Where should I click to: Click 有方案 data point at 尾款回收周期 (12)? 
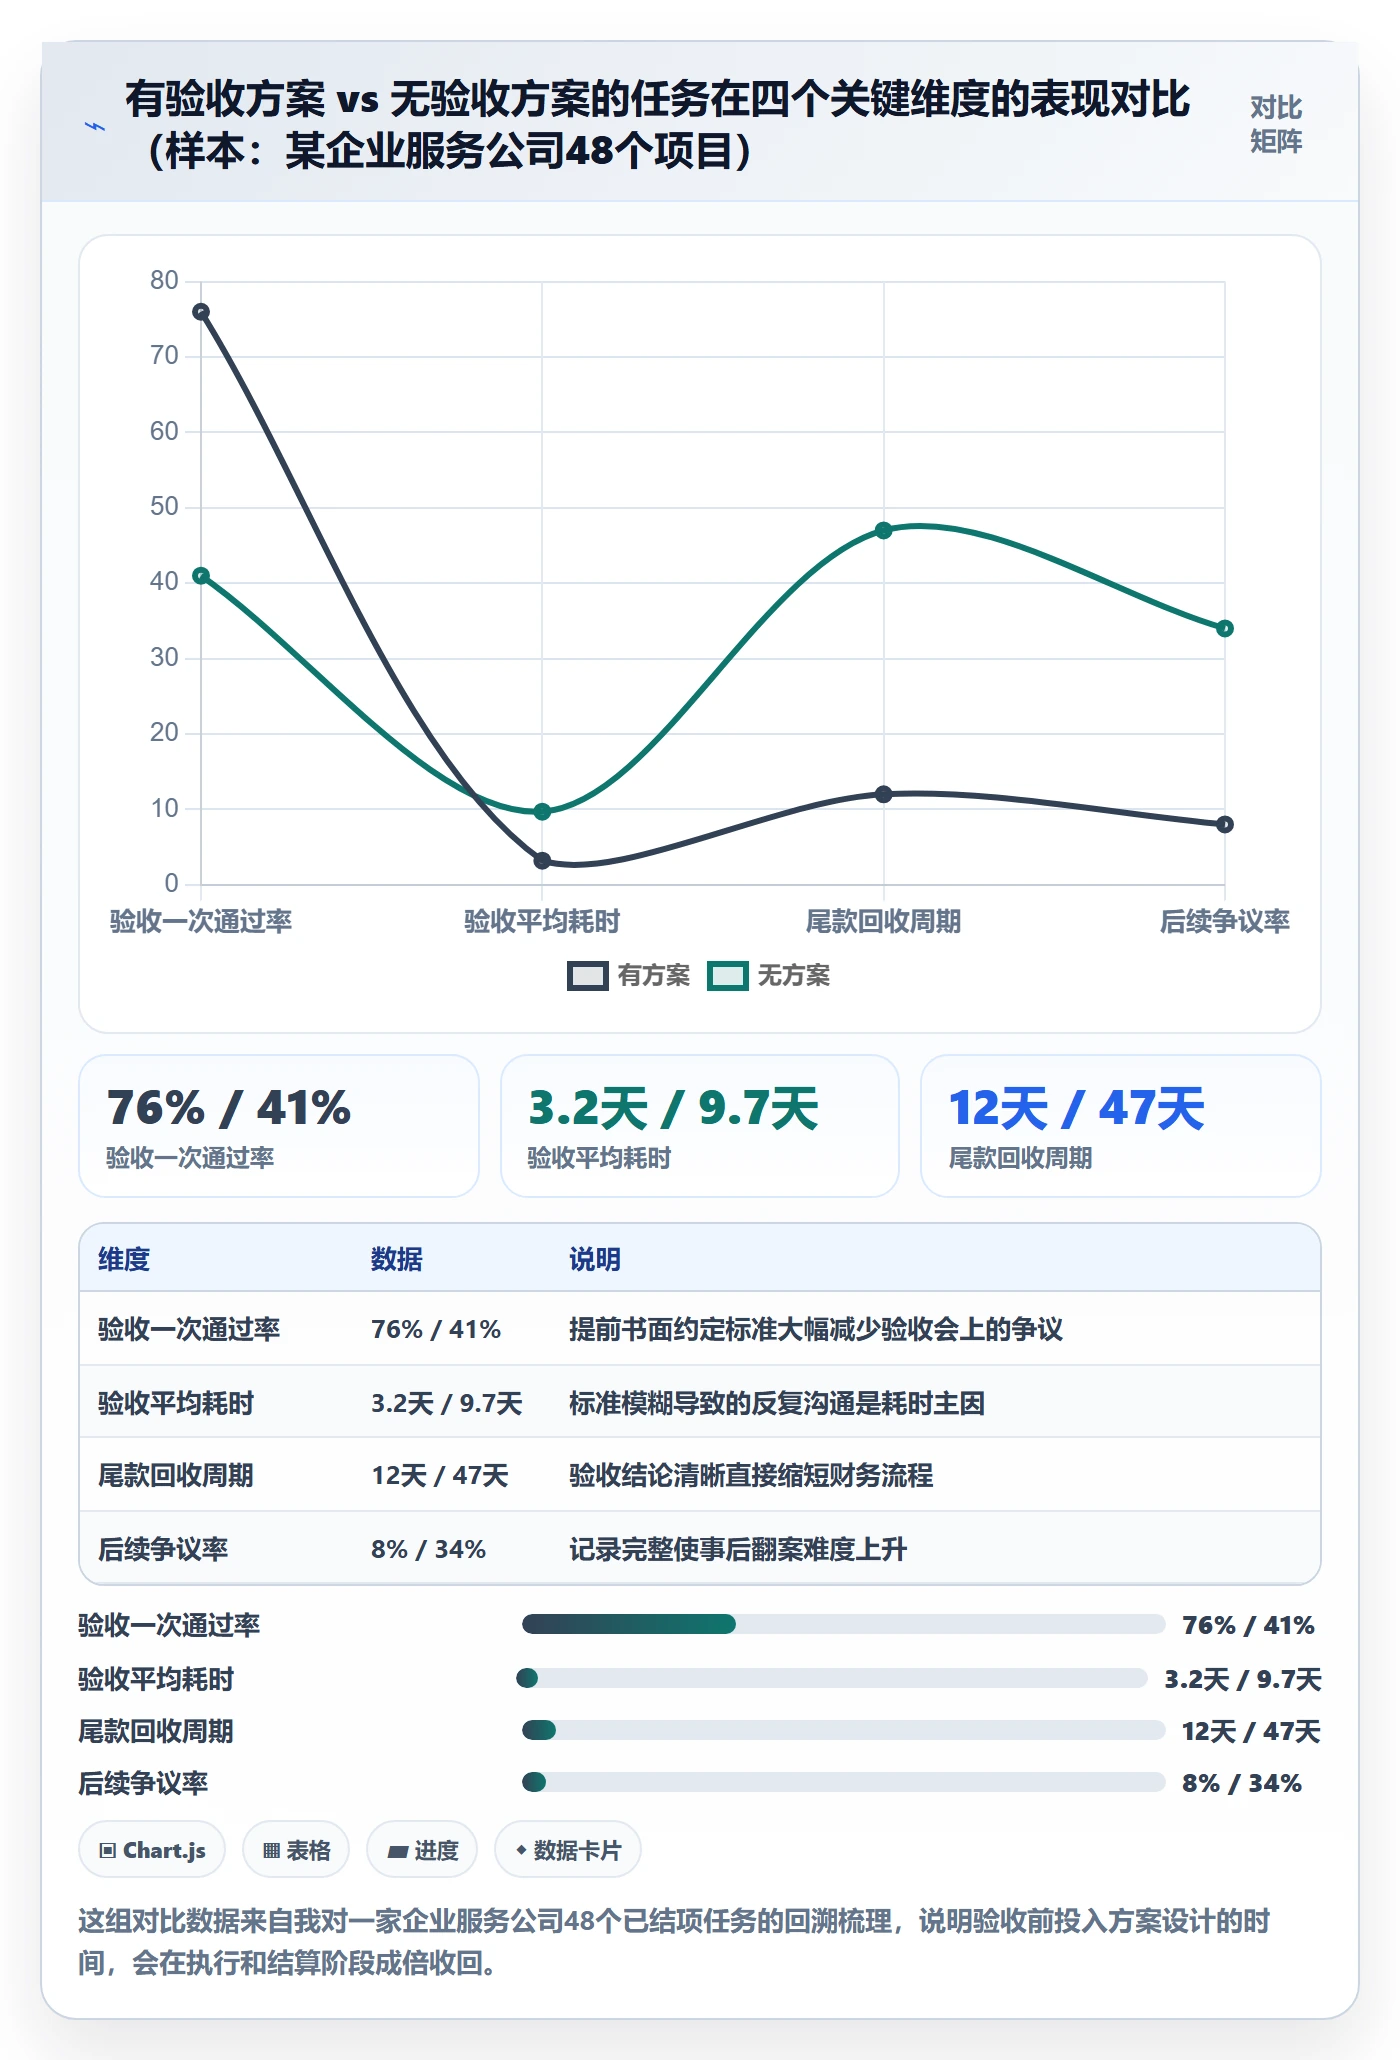(884, 794)
